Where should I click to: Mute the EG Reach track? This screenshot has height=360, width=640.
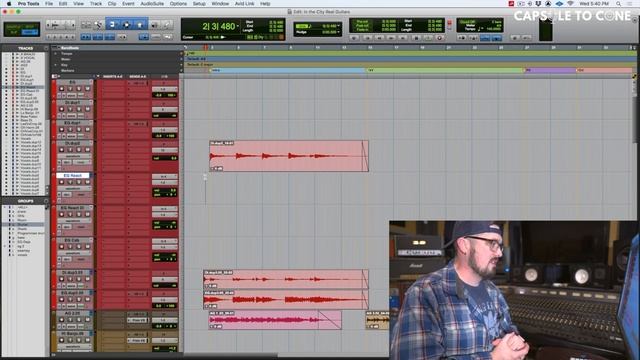pyautogui.click(x=87, y=182)
